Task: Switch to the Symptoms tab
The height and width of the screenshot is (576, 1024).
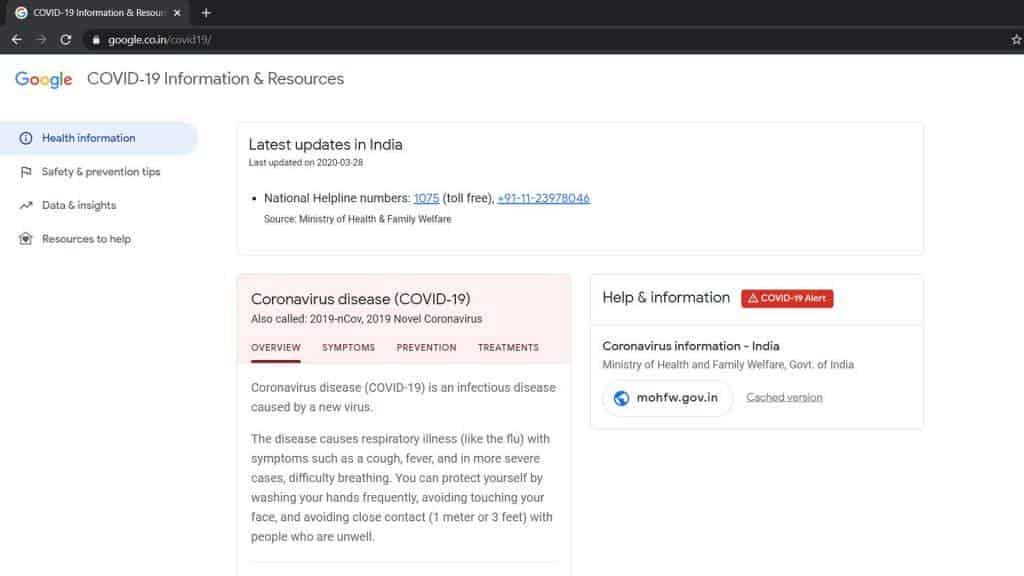Action: click(348, 348)
